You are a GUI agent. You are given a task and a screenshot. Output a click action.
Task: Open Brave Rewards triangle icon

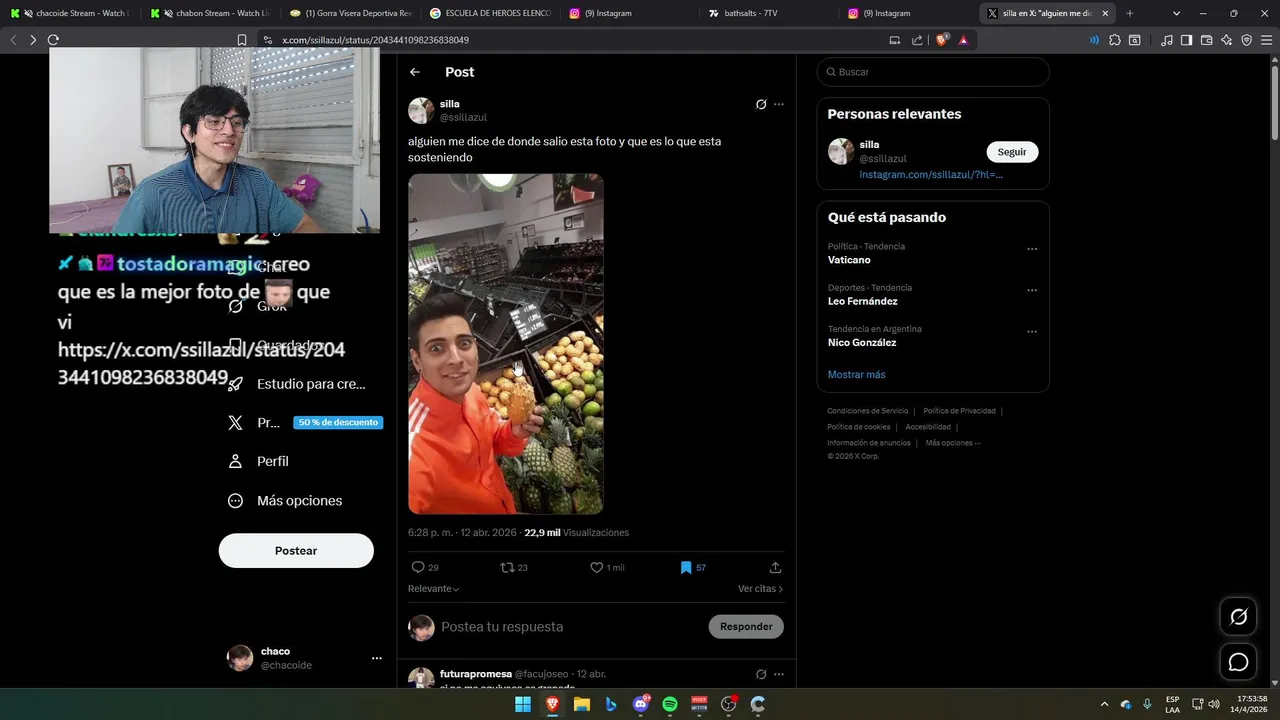coord(963,40)
